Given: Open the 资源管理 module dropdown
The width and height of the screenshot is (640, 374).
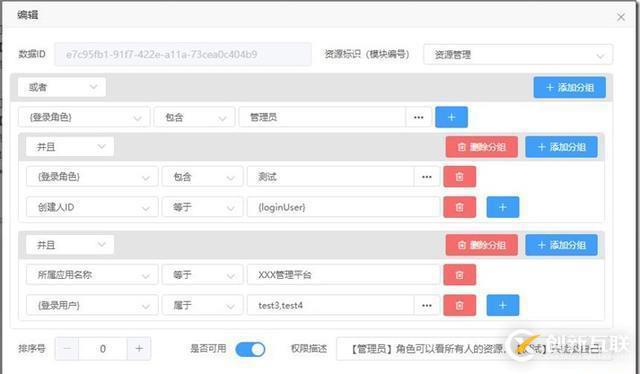Looking at the screenshot, I should 518,55.
